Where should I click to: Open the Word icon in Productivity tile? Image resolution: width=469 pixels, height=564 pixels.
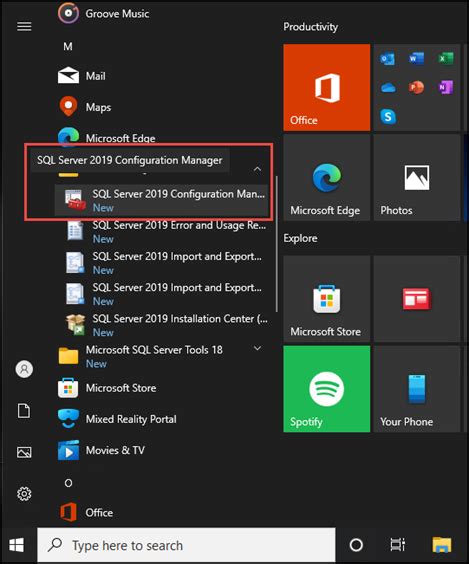[x=416, y=58]
